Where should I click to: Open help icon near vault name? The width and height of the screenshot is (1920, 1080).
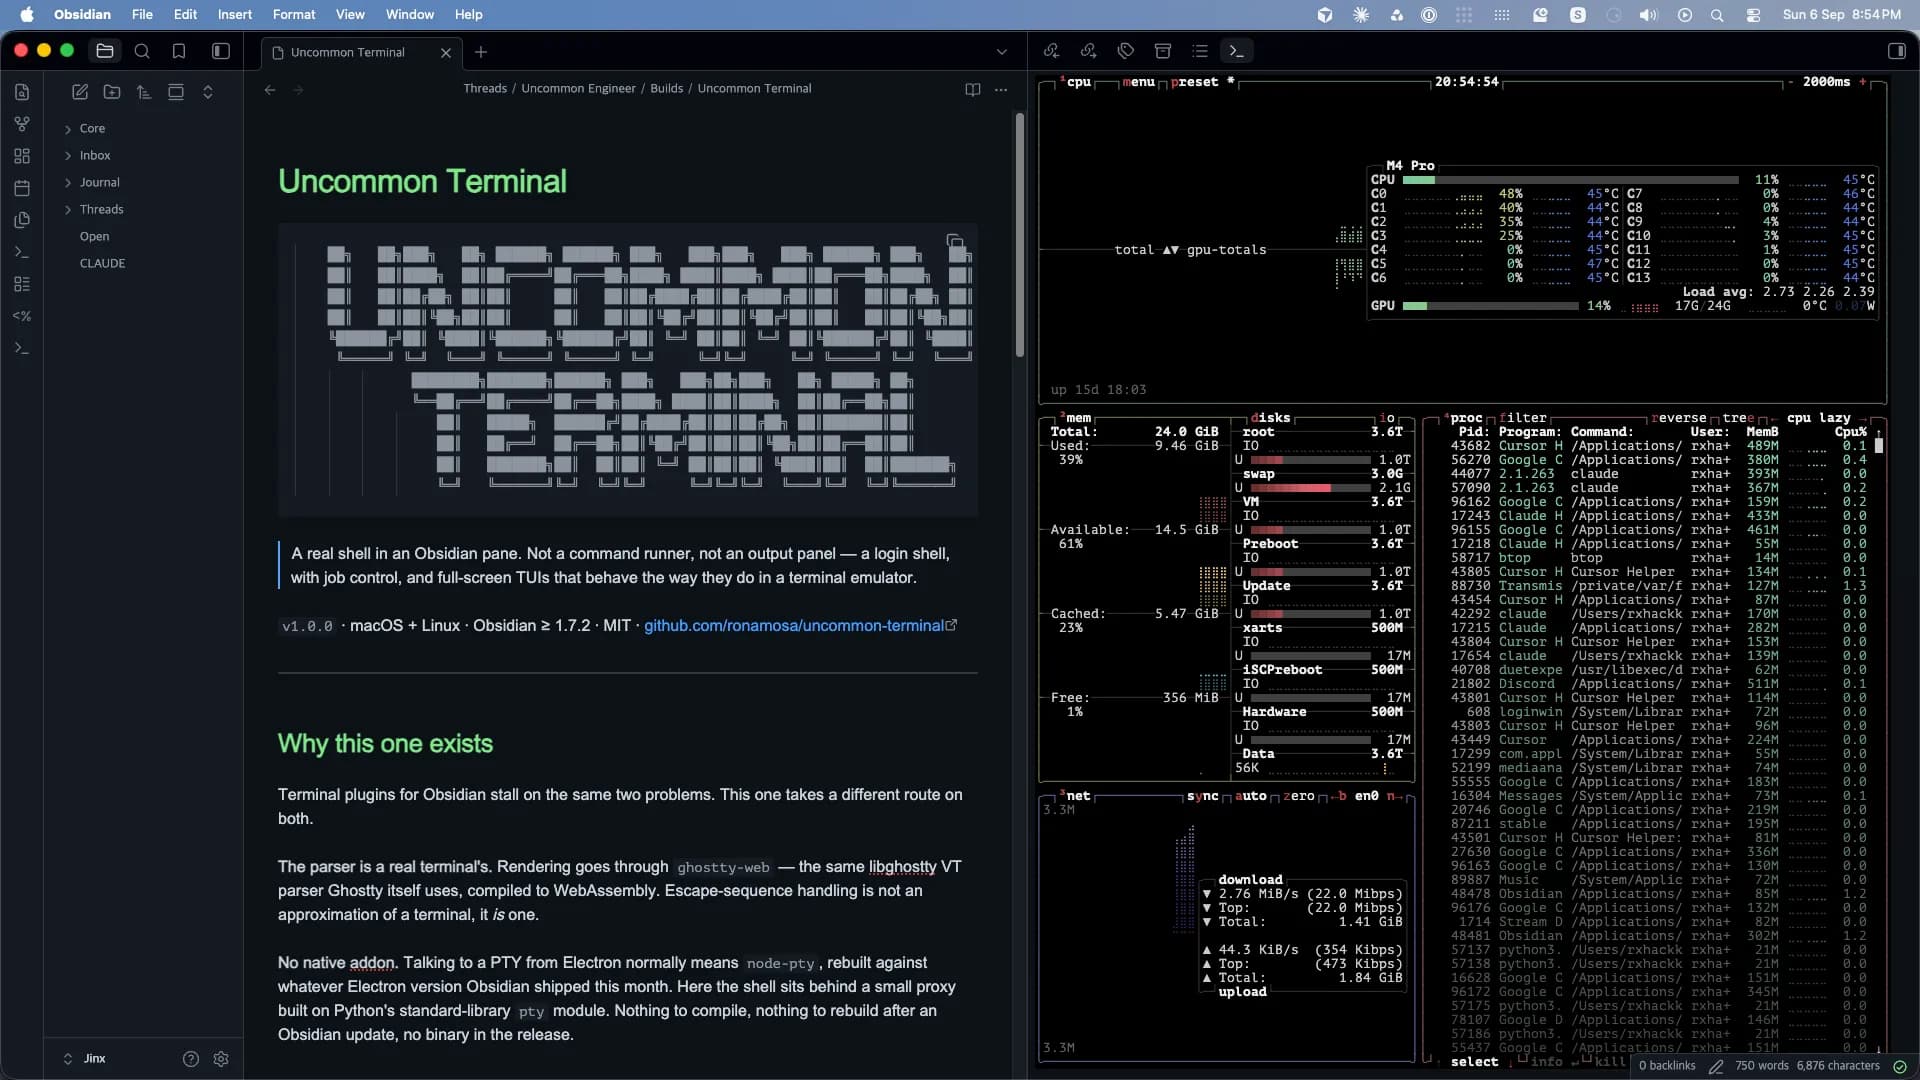(x=191, y=1059)
